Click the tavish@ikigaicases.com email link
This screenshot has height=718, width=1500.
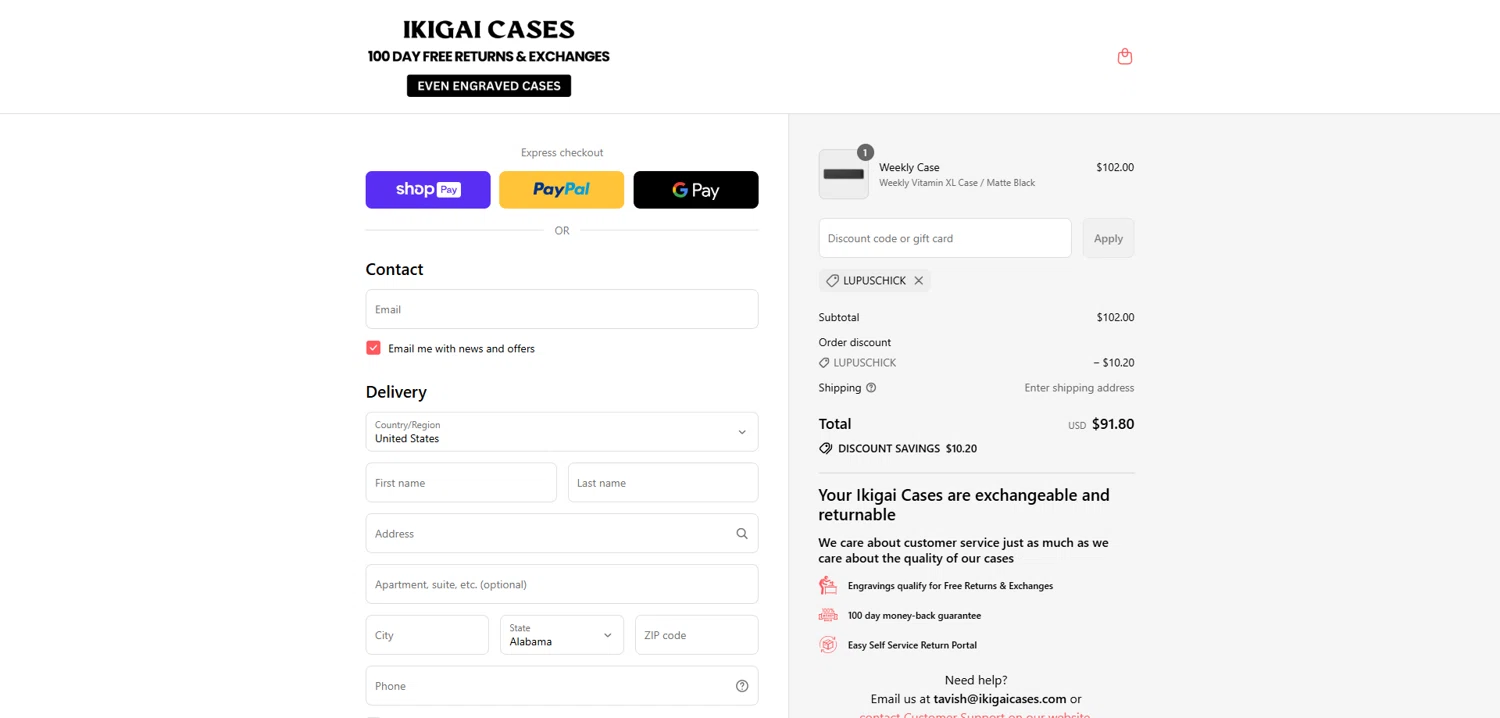tap(1000, 699)
